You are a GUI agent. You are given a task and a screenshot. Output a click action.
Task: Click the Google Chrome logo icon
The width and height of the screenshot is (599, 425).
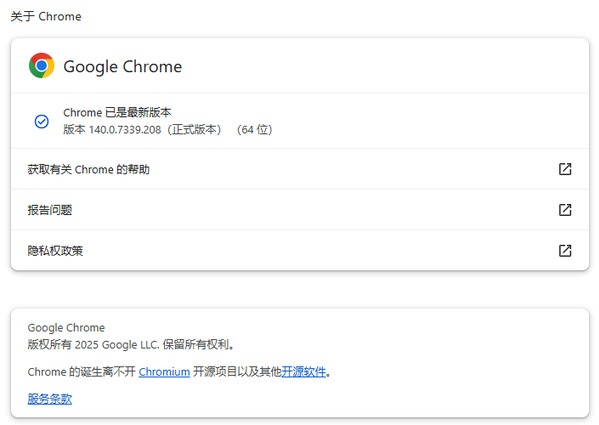[x=42, y=66]
